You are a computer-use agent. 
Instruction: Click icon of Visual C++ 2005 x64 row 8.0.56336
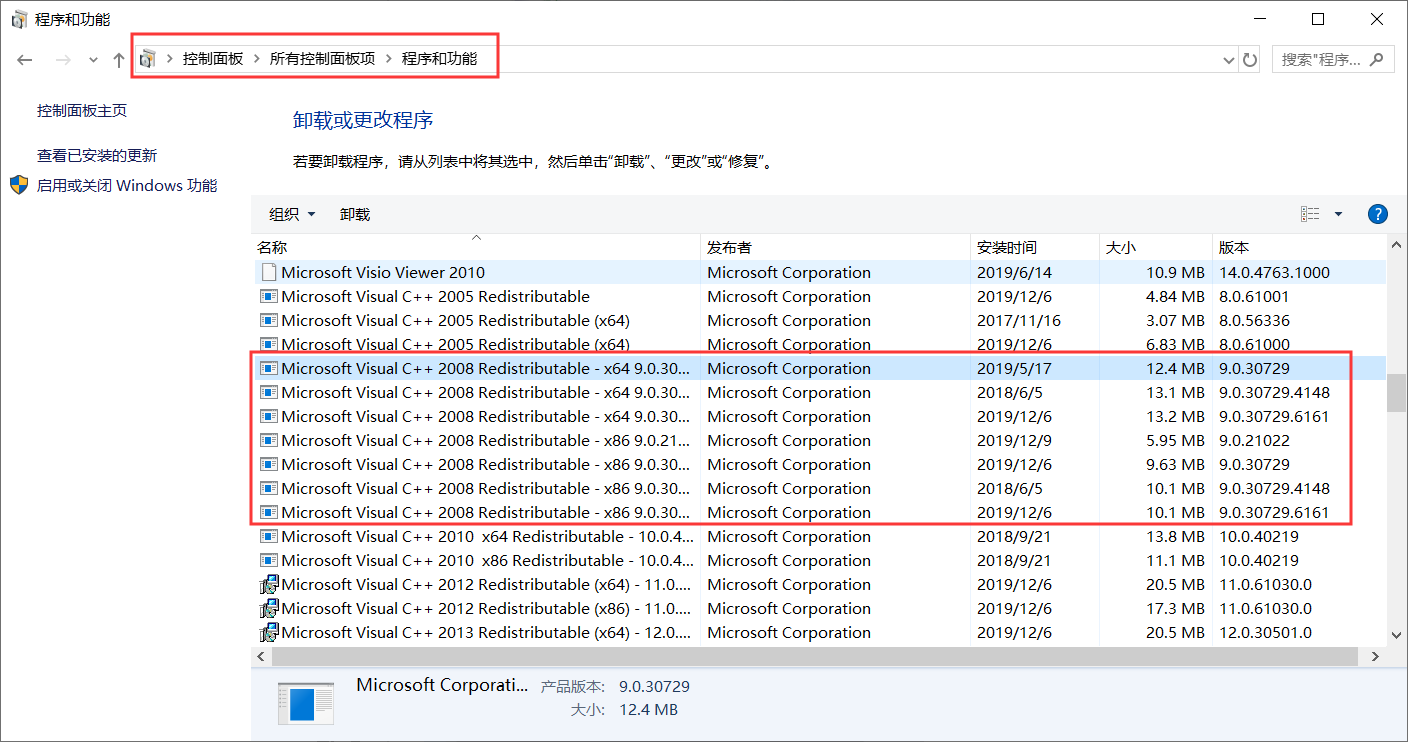pos(268,320)
